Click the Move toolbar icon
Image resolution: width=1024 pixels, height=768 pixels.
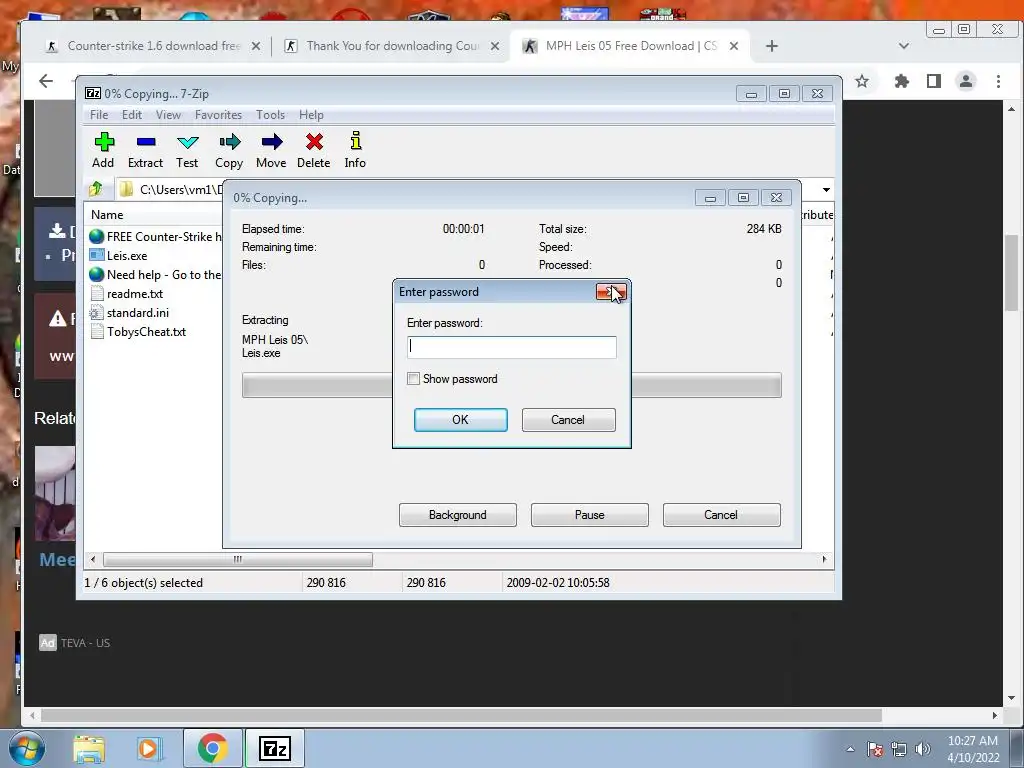(272, 142)
